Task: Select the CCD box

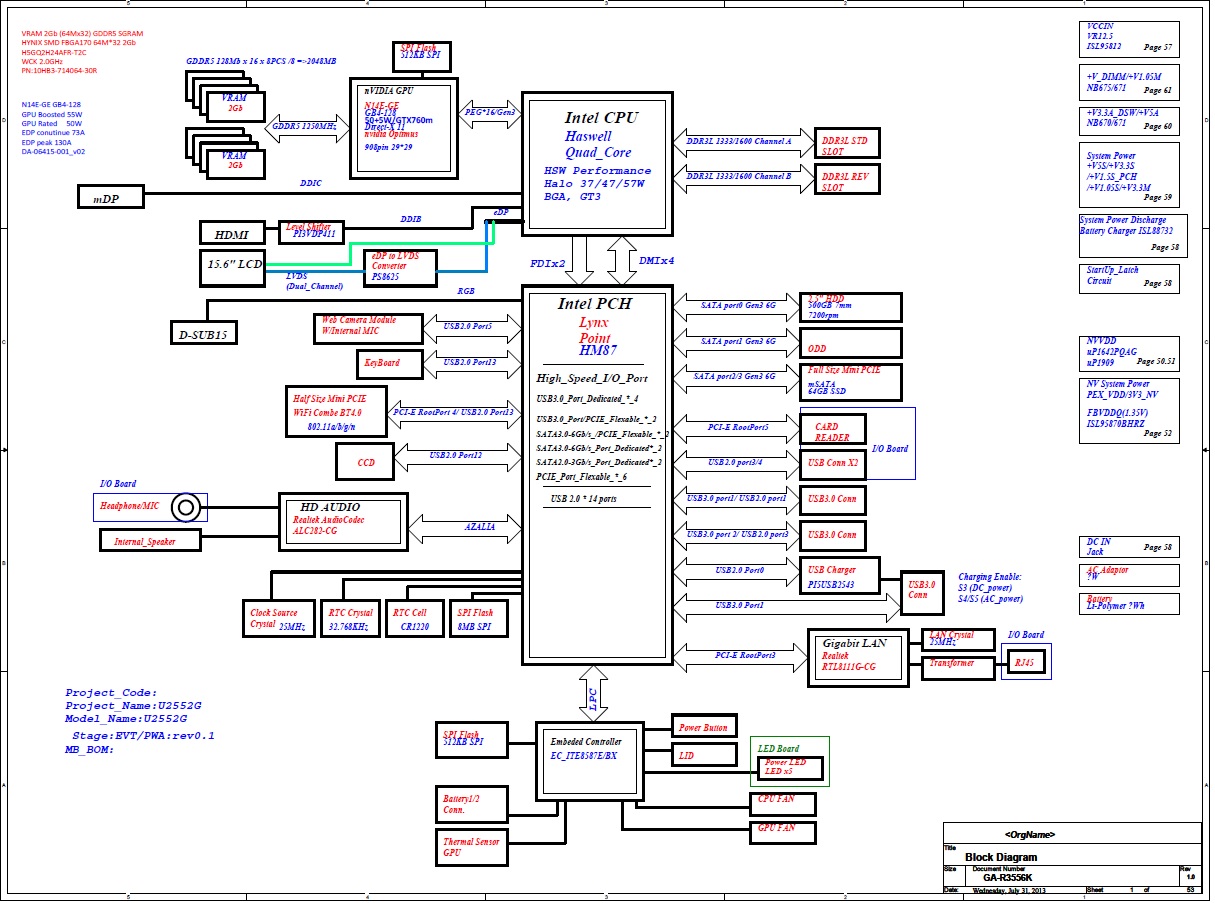Action: pos(366,461)
